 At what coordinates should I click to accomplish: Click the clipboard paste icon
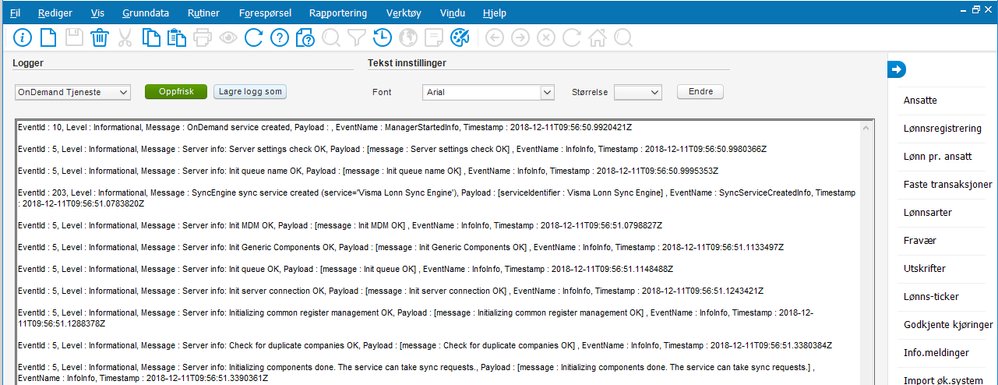[176, 38]
